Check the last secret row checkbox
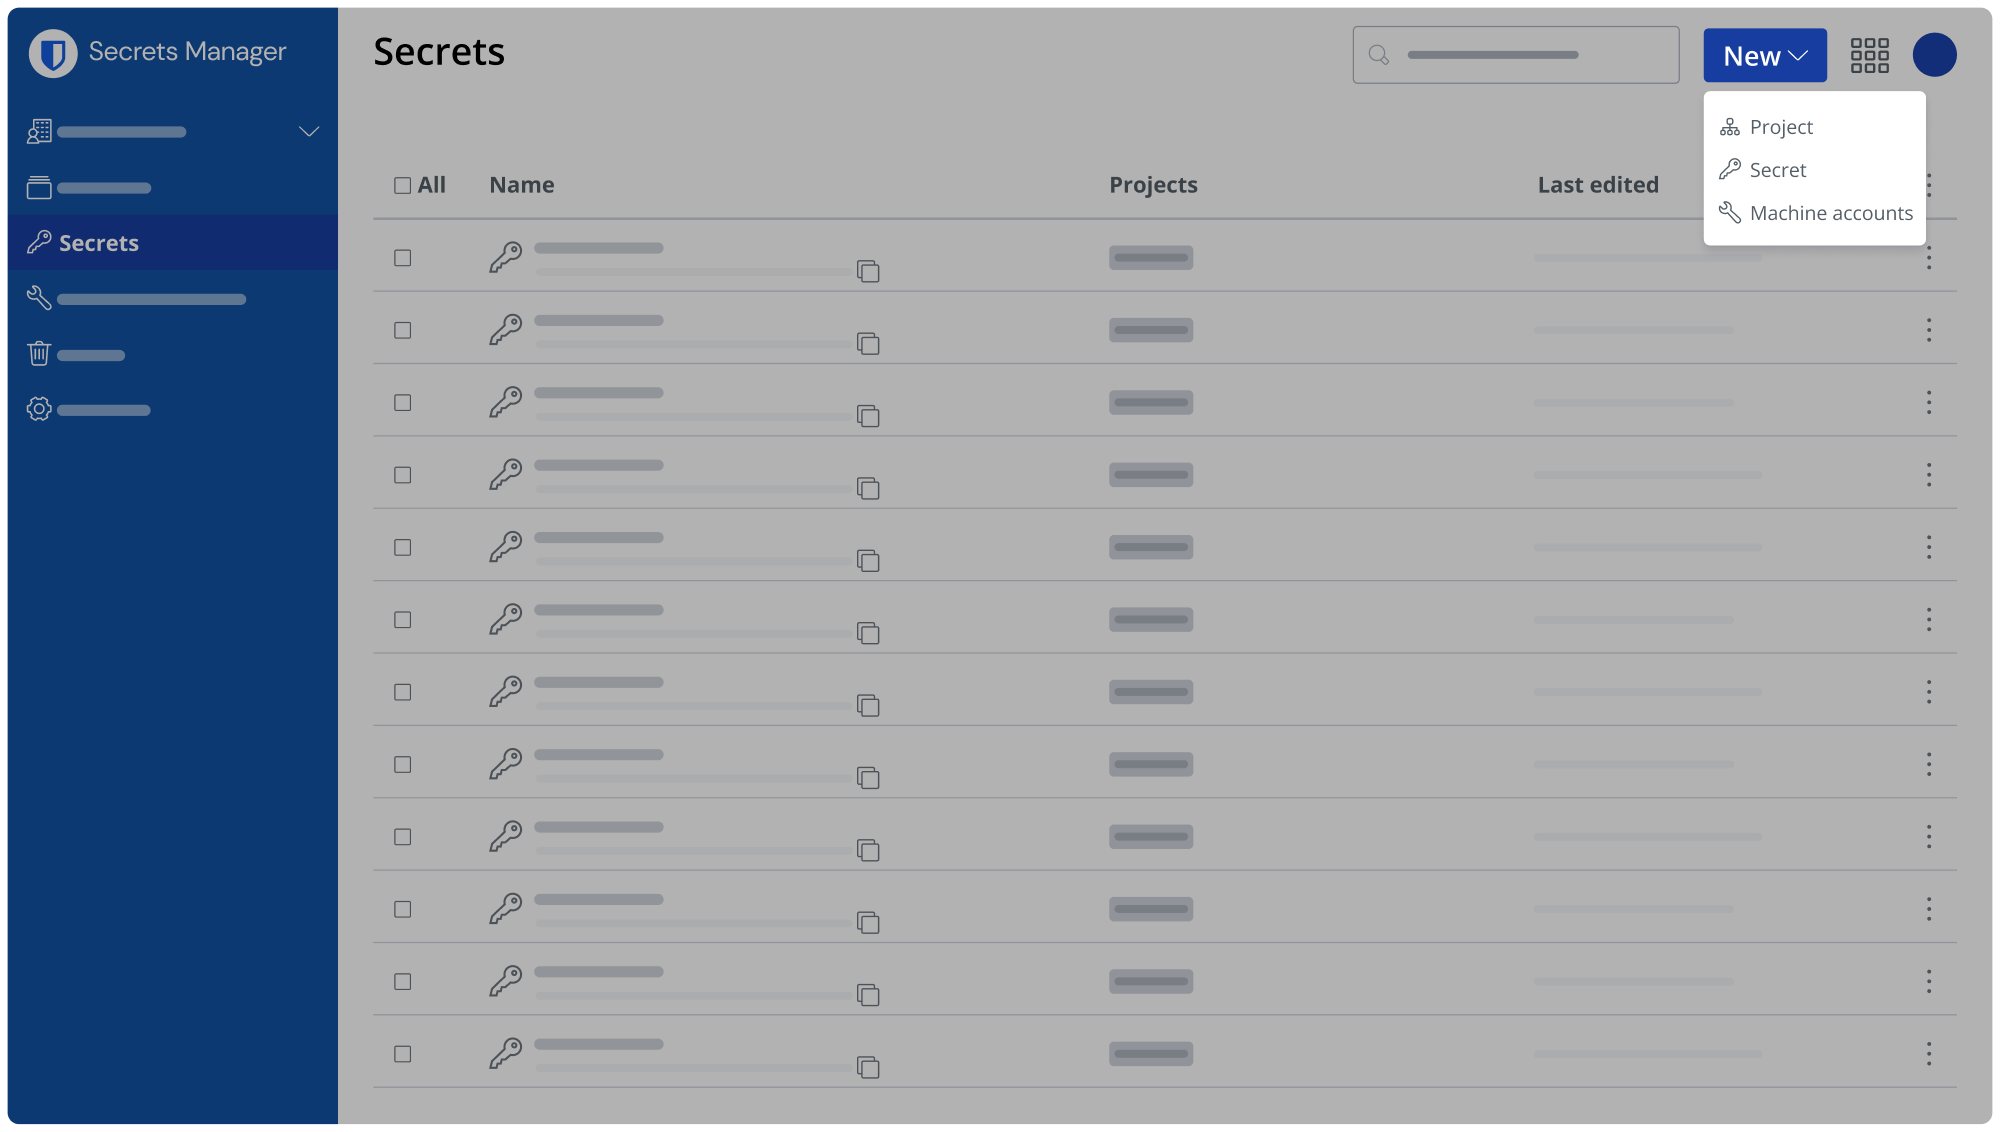This screenshot has width=2000, height=1132. pos(402,1053)
